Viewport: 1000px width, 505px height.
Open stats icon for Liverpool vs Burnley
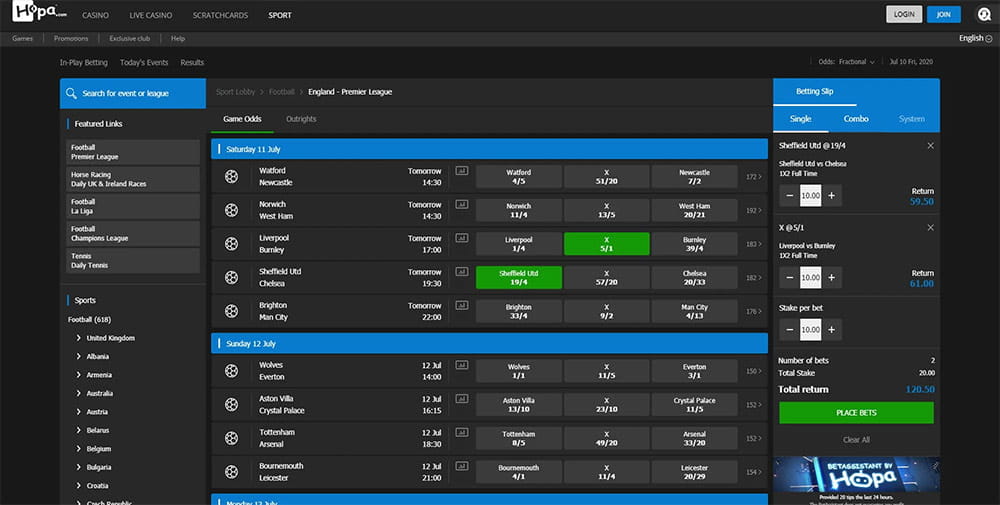[462, 238]
